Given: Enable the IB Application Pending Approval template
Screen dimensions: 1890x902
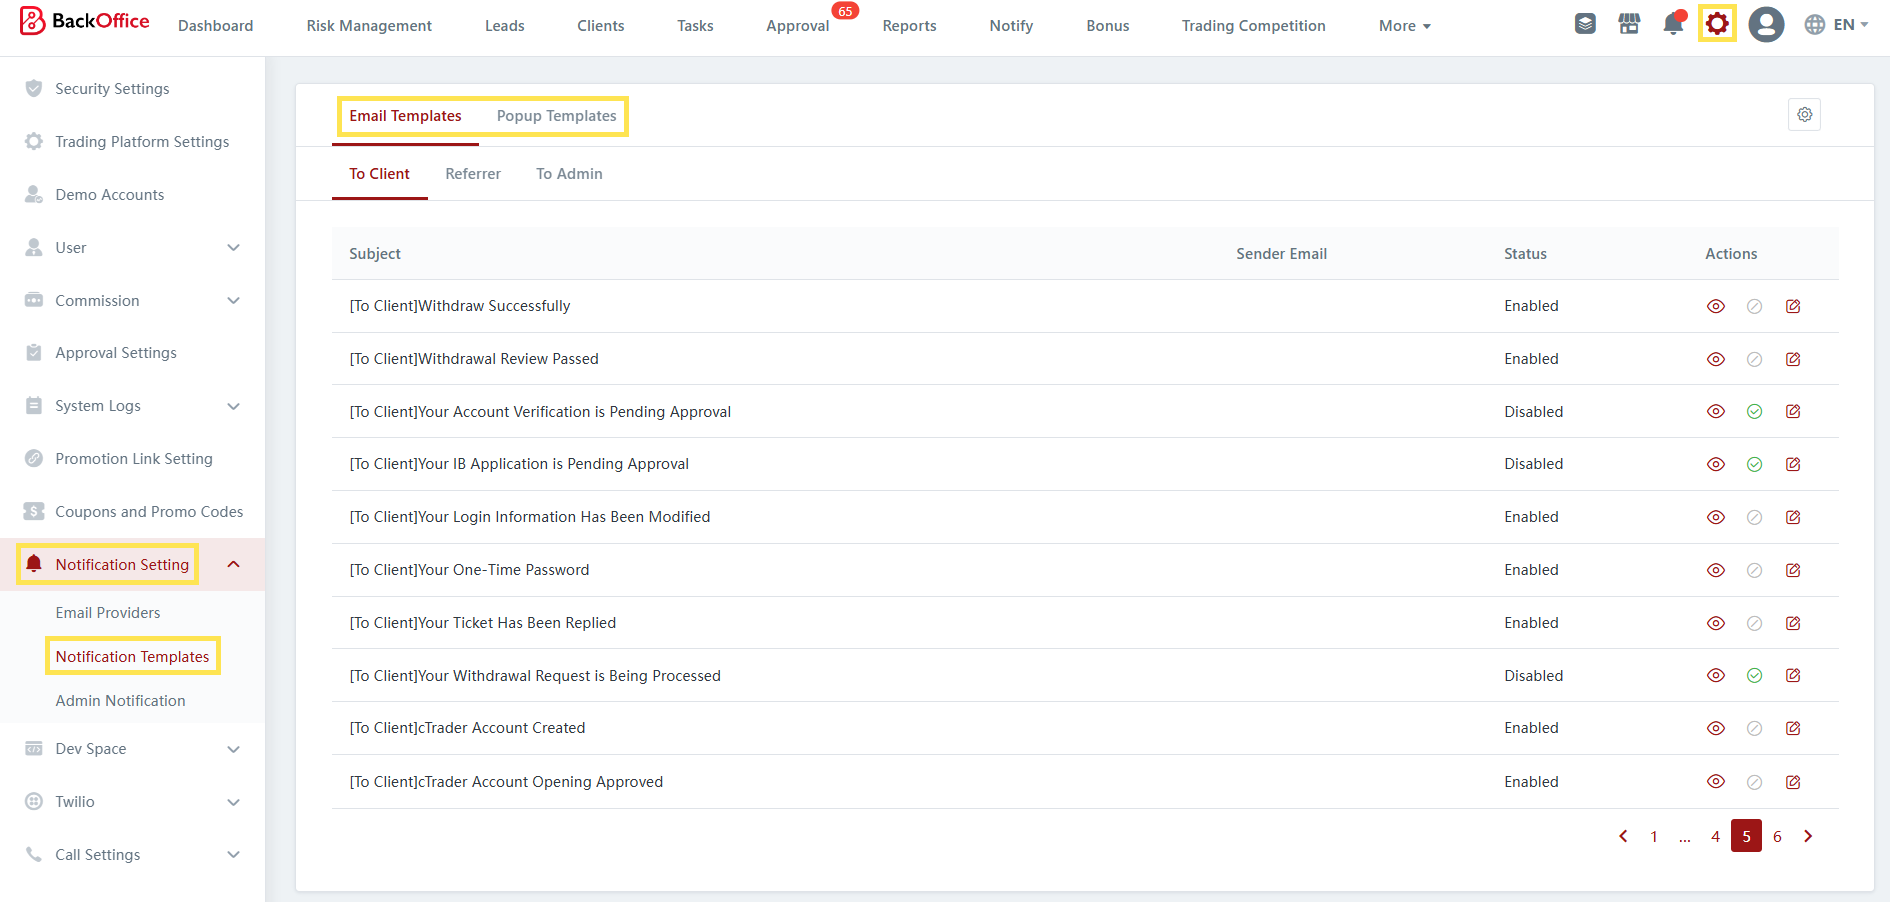Looking at the screenshot, I should tap(1754, 464).
